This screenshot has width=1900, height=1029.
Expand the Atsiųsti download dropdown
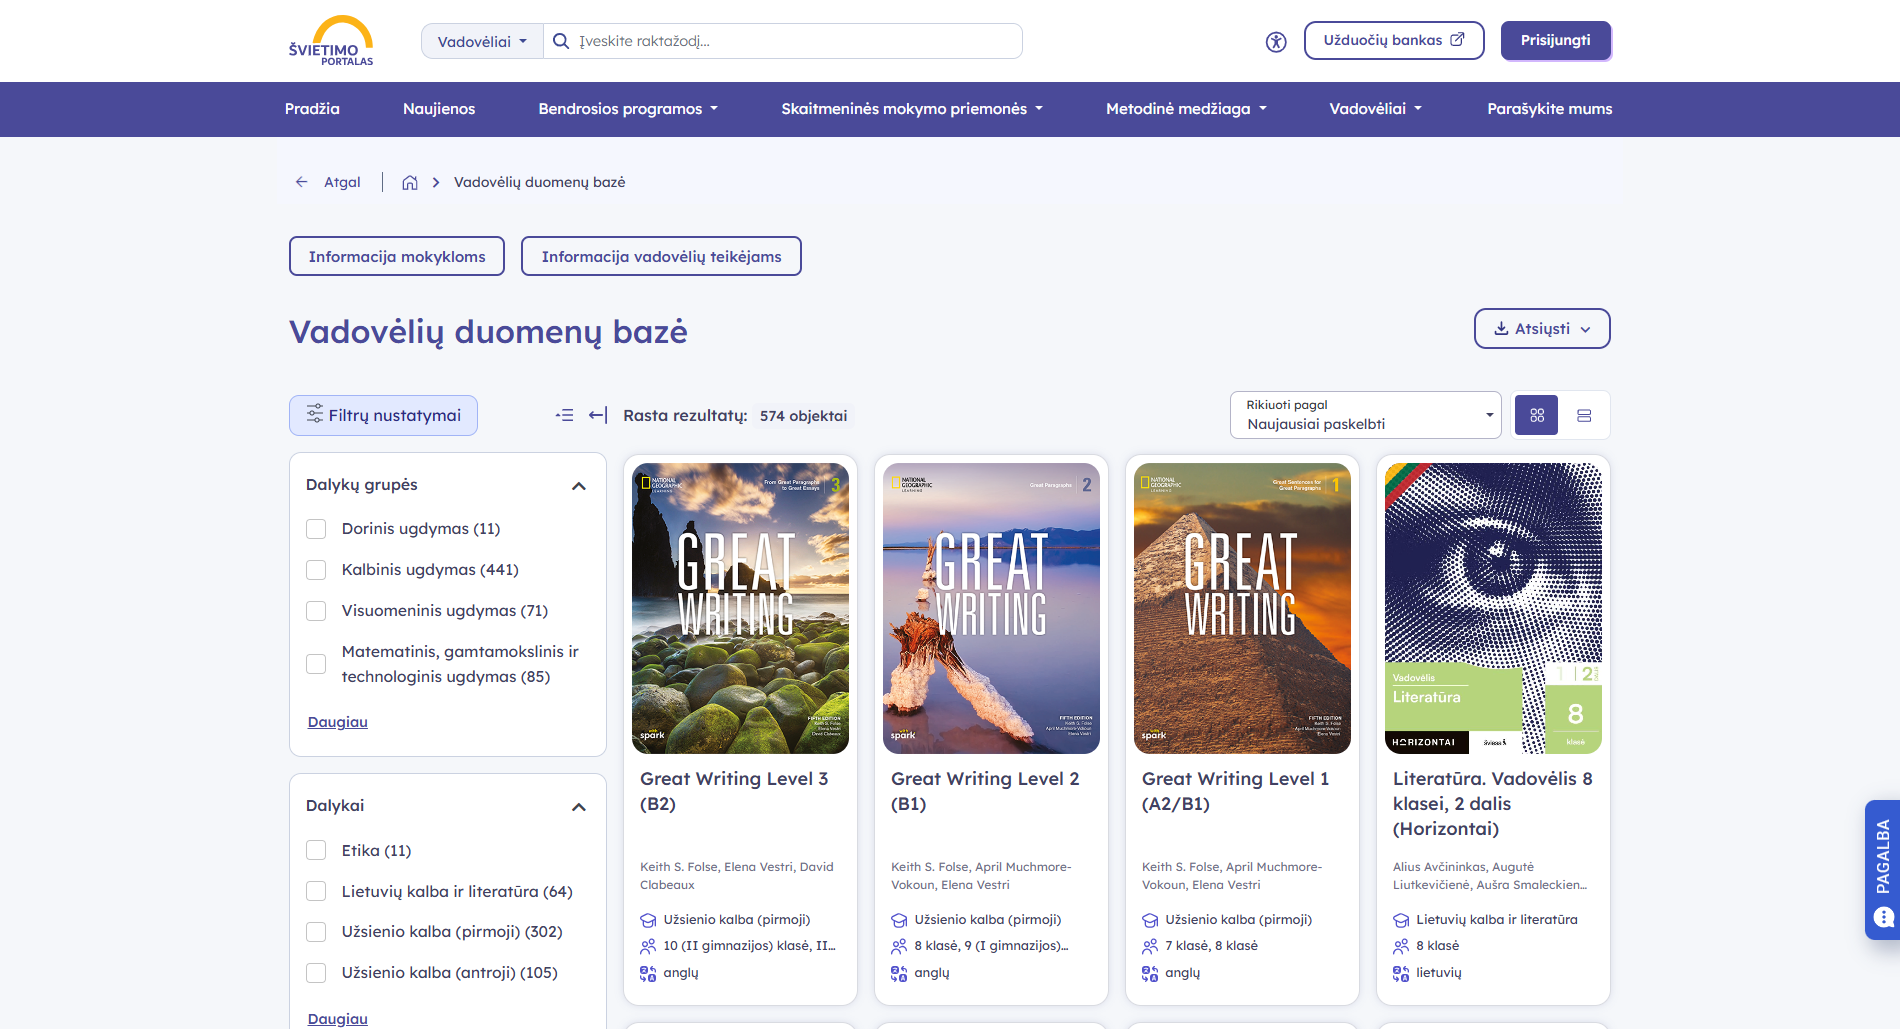[1542, 329]
